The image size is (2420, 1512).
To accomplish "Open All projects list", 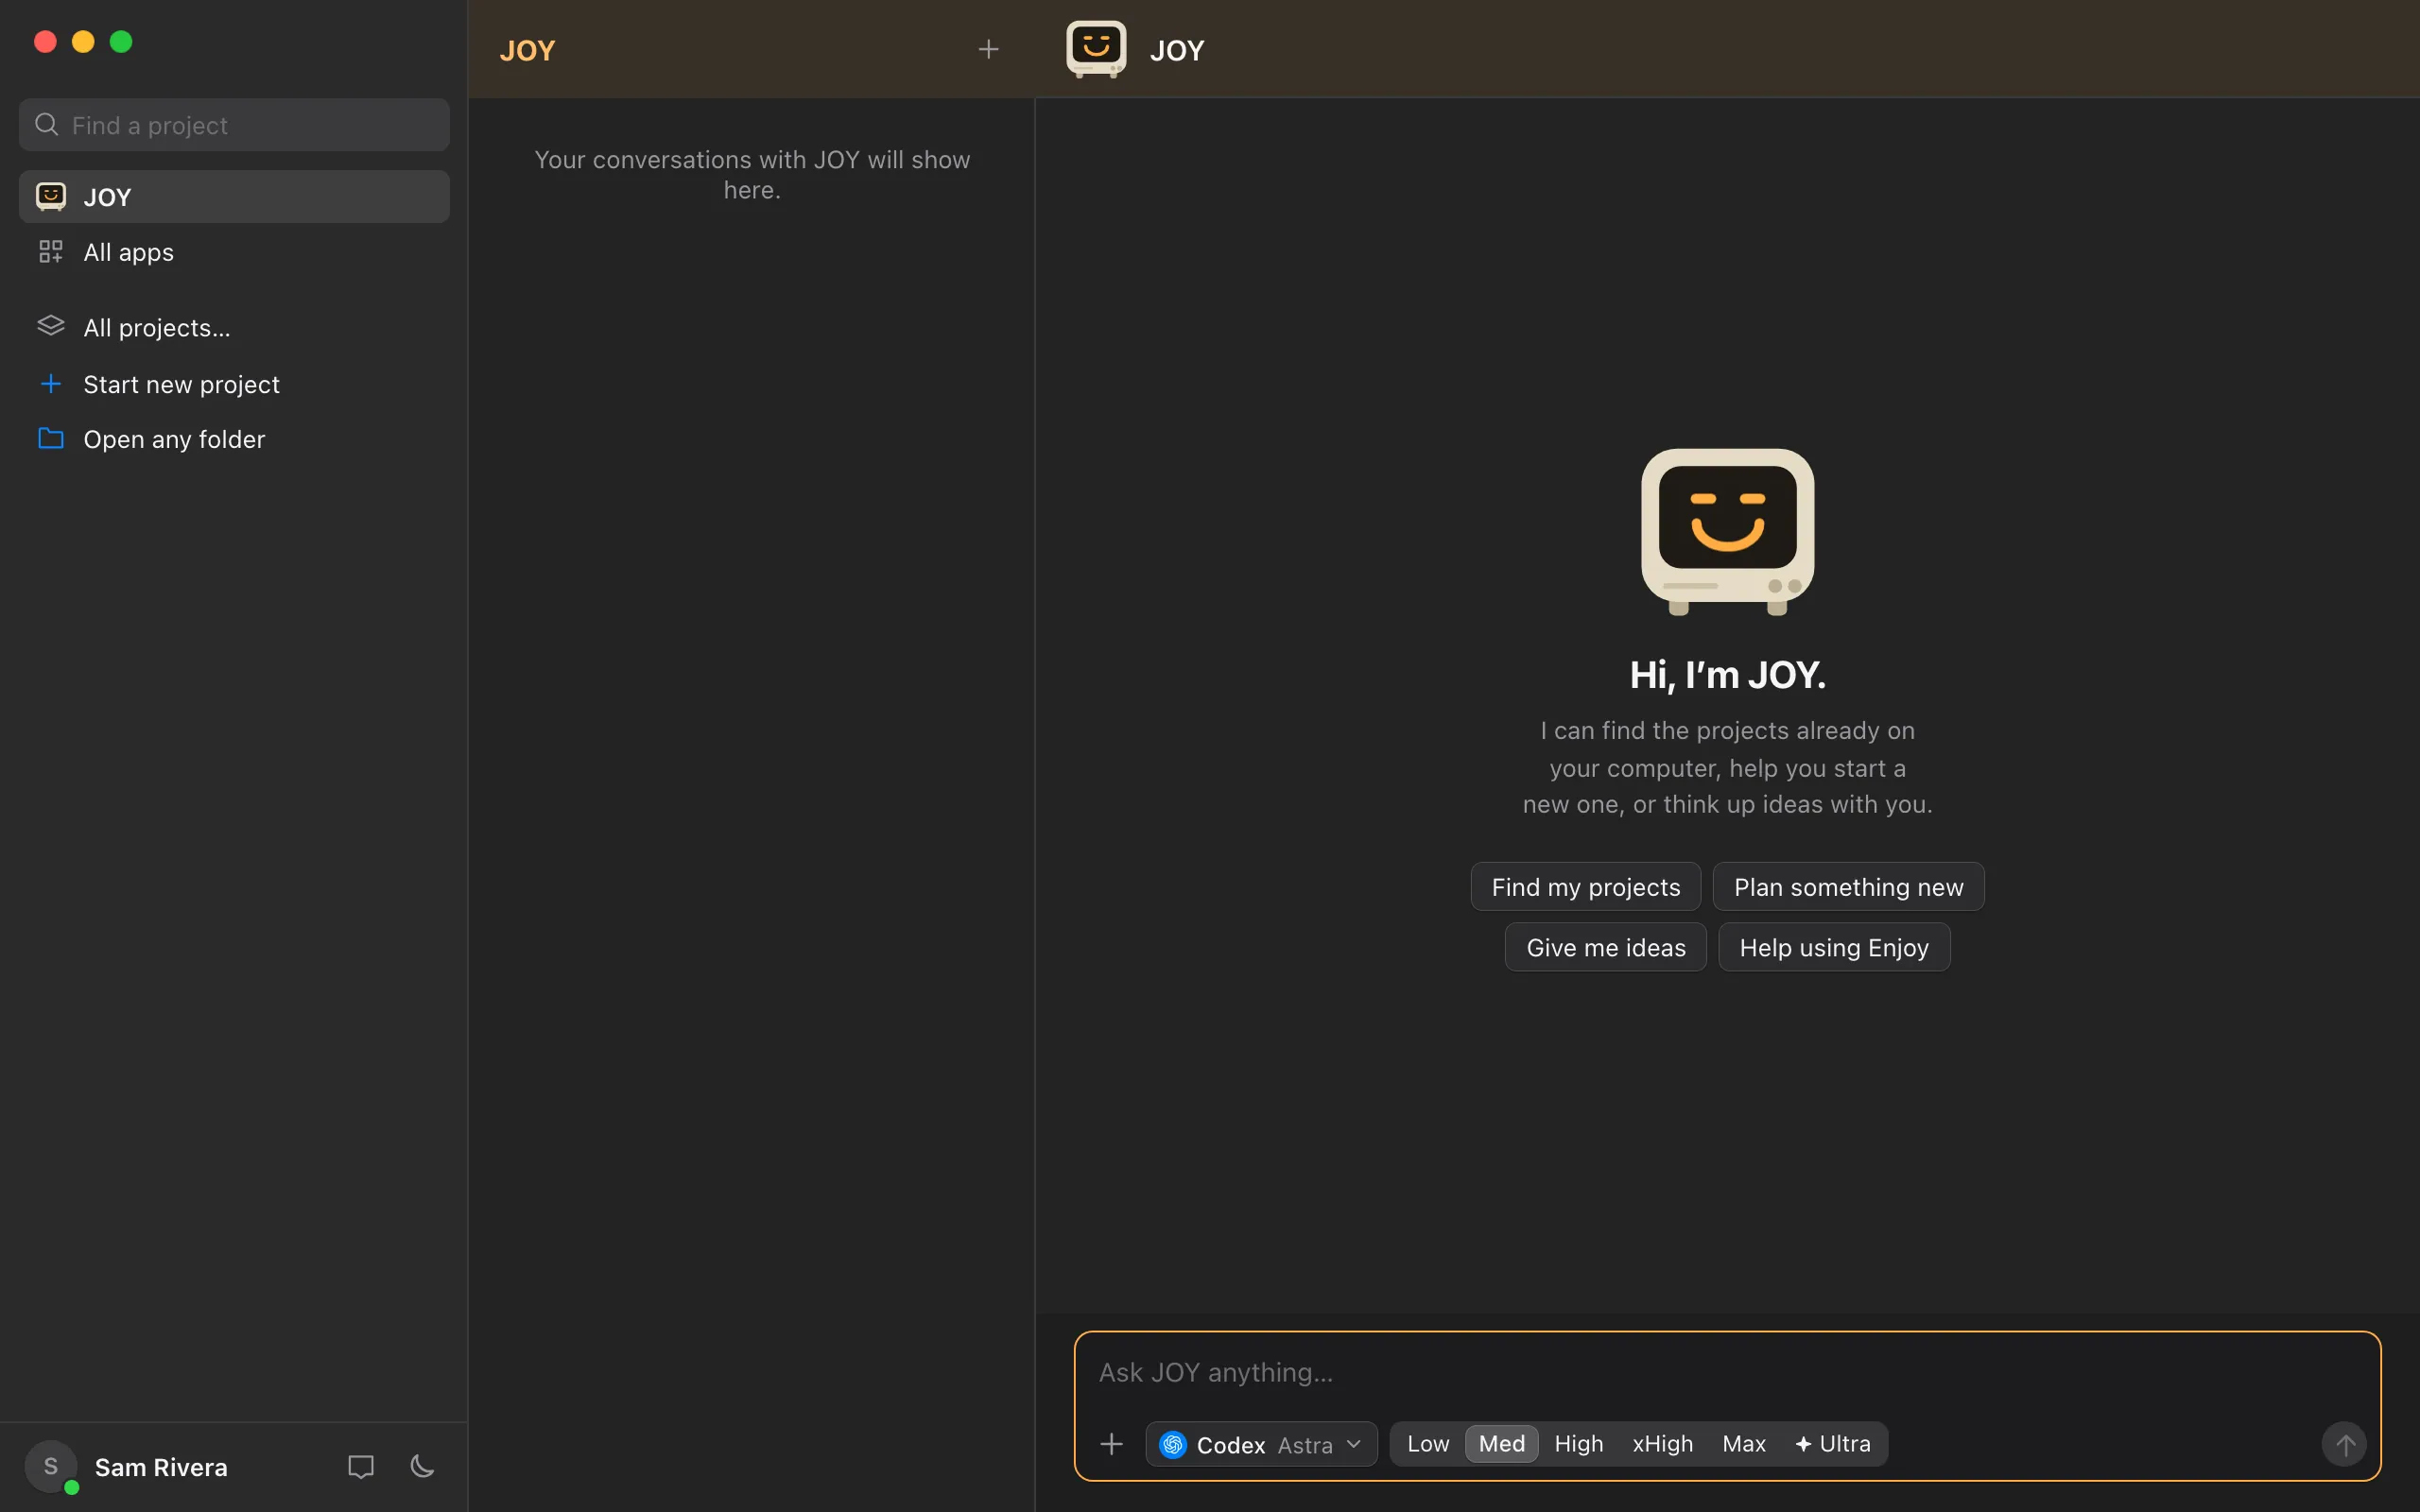I will click(x=234, y=328).
